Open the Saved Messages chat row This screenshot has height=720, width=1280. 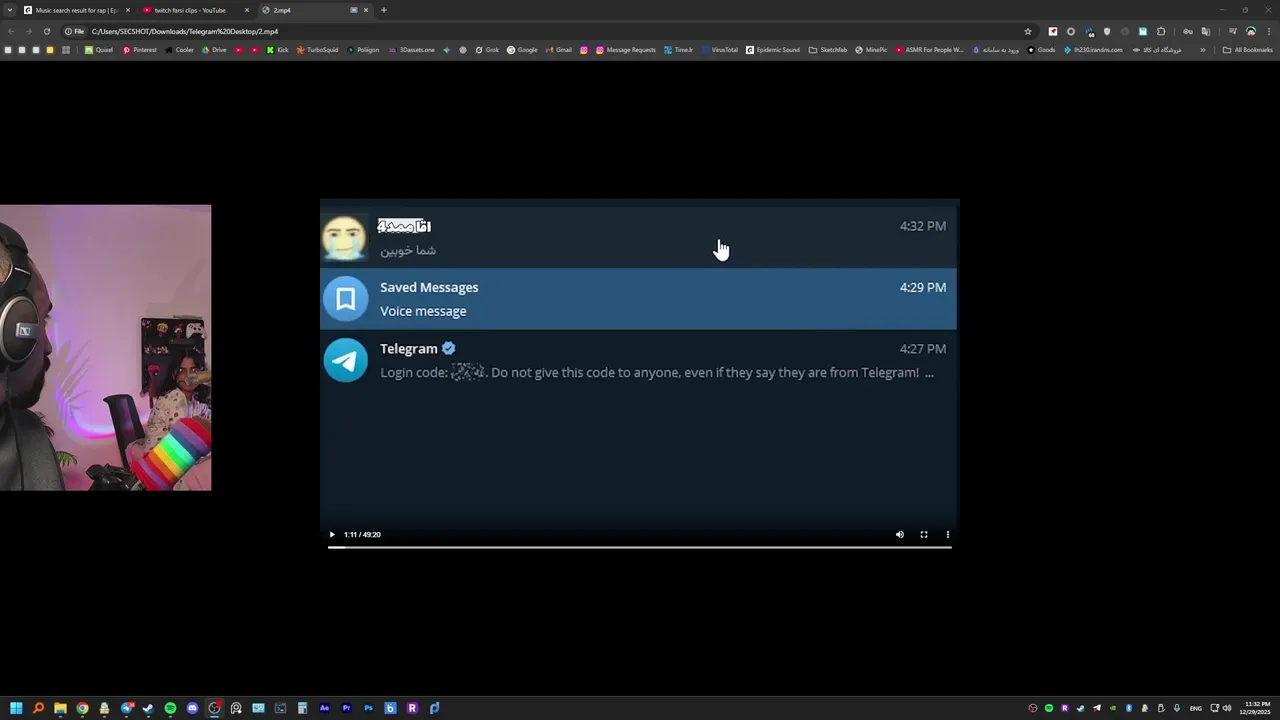tap(638, 299)
